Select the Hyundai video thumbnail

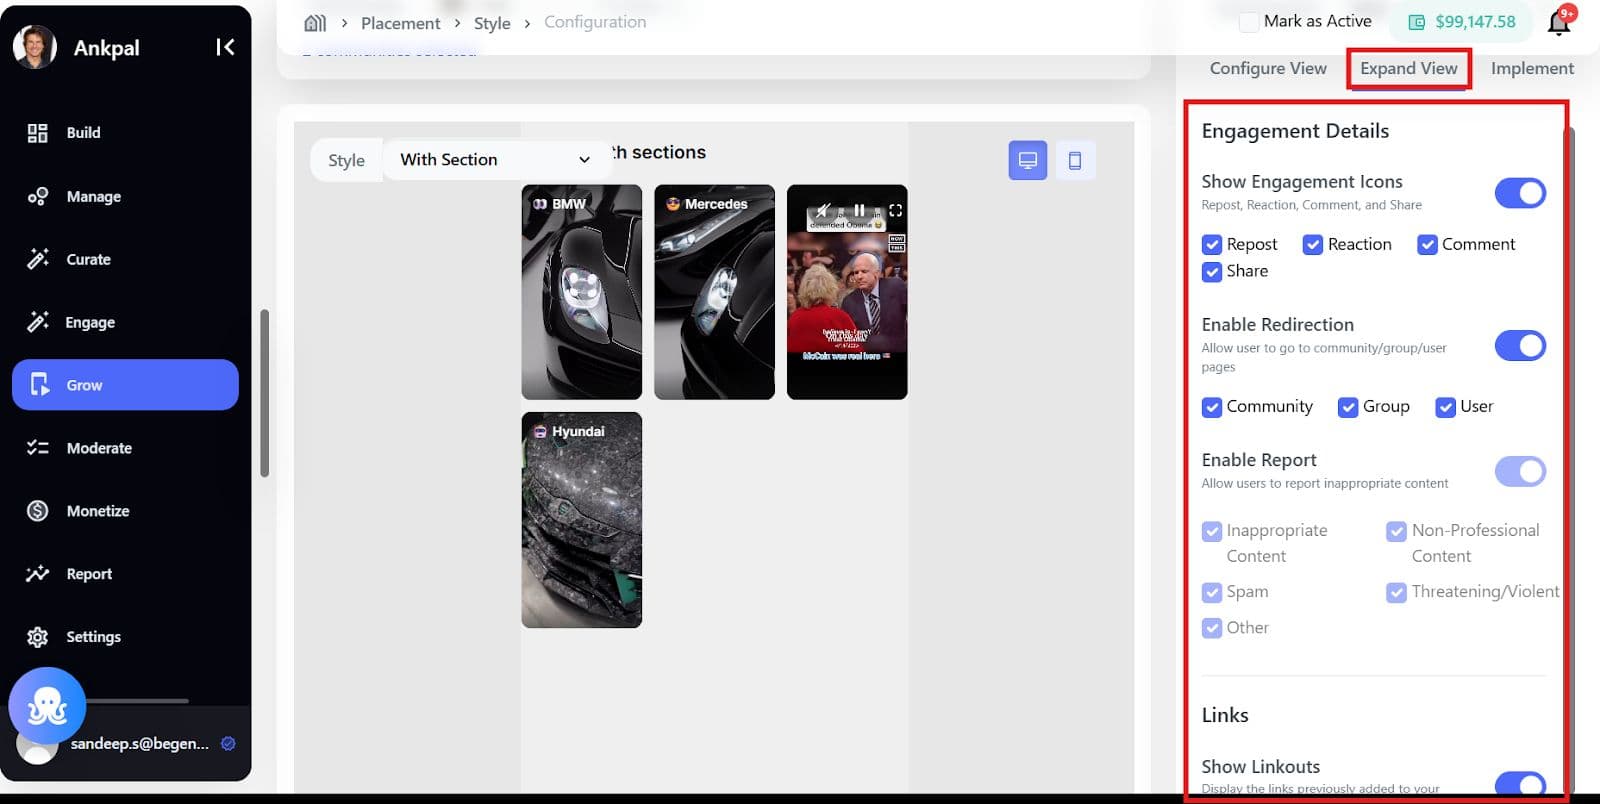[x=581, y=520]
